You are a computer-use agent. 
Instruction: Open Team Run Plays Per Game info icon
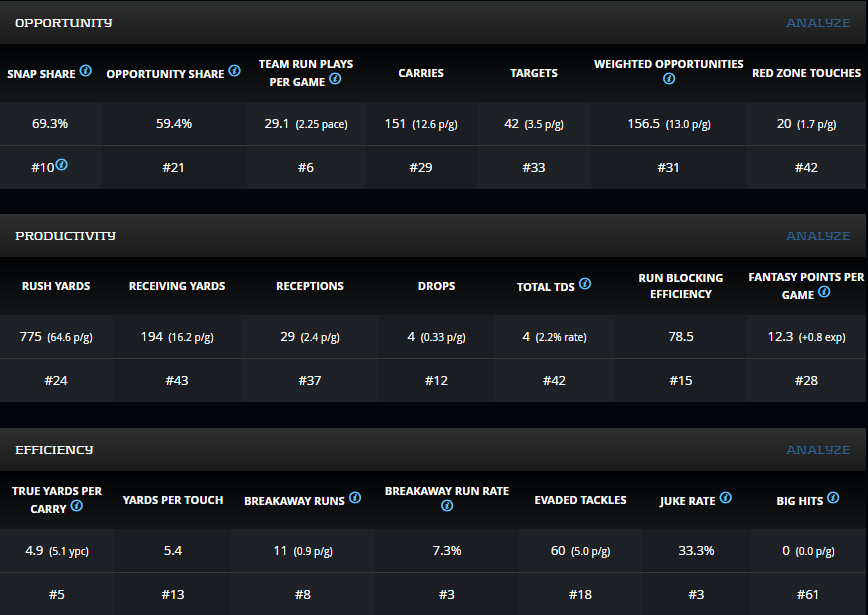tap(335, 80)
